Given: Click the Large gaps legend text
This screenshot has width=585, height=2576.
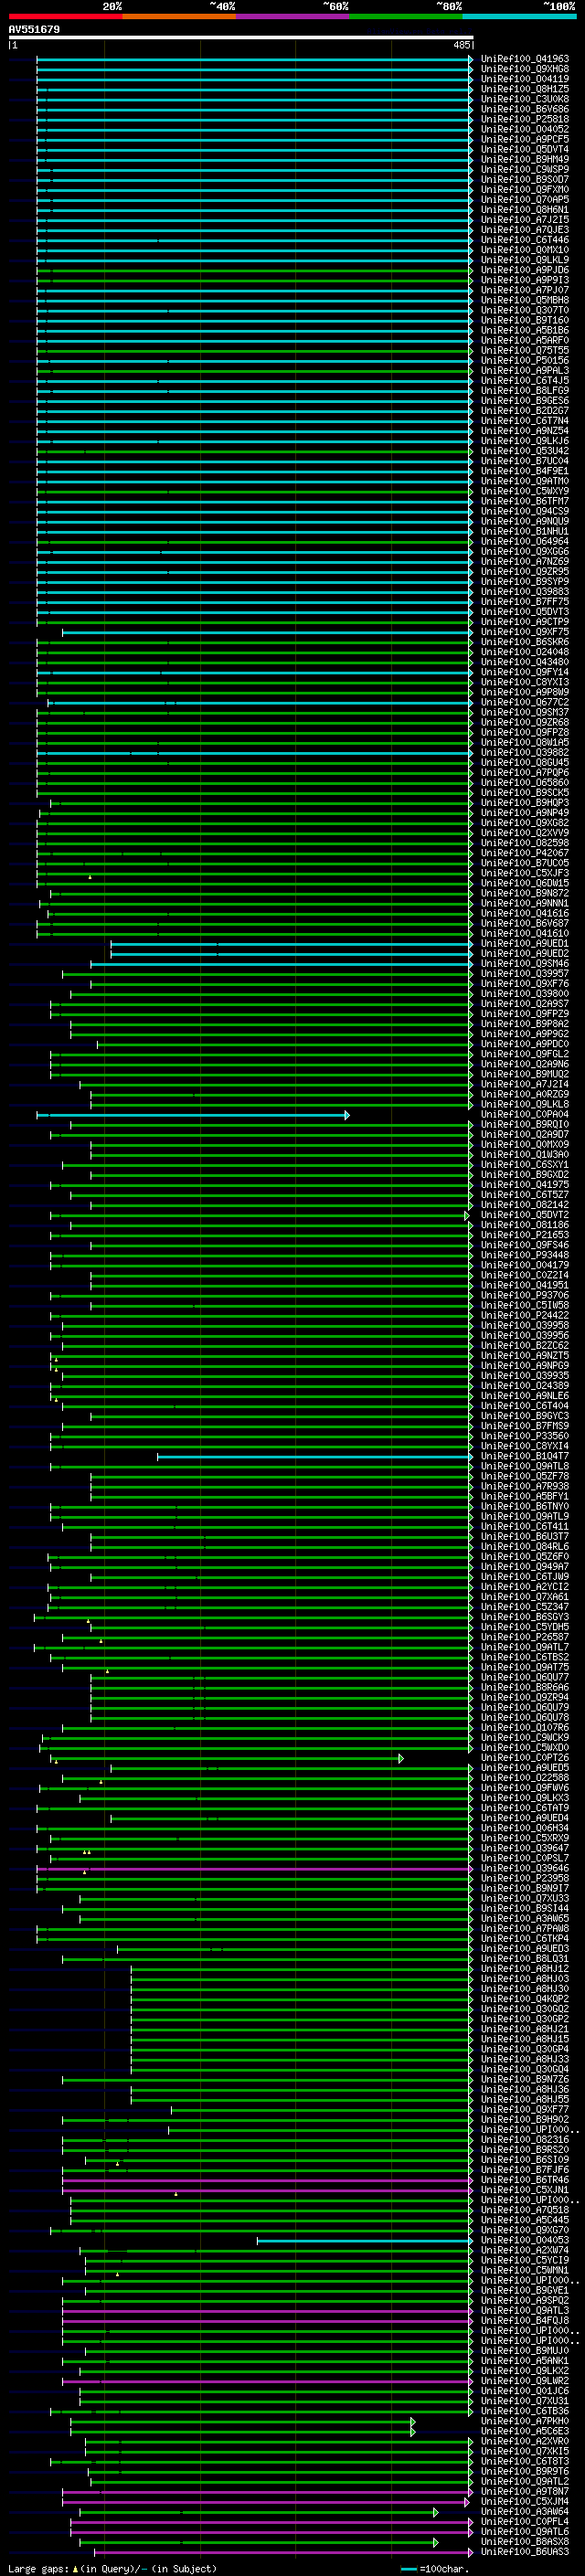Looking at the screenshot, I should 112,2568.
